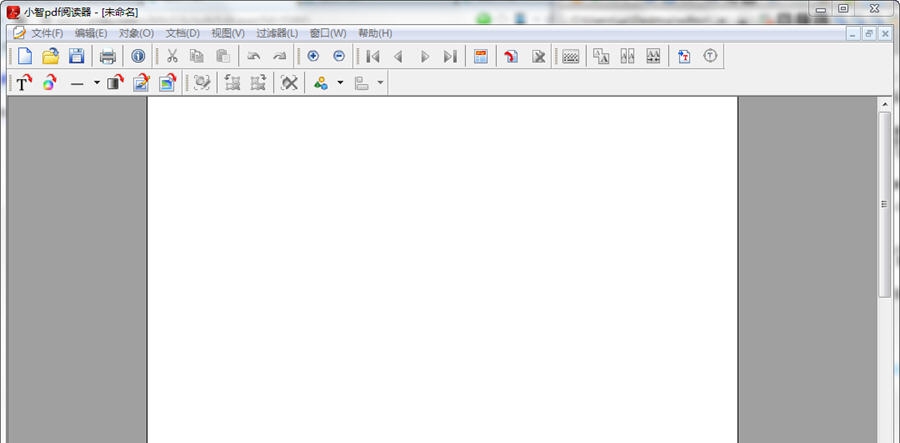Open the 视图(V) menu

[x=228, y=33]
